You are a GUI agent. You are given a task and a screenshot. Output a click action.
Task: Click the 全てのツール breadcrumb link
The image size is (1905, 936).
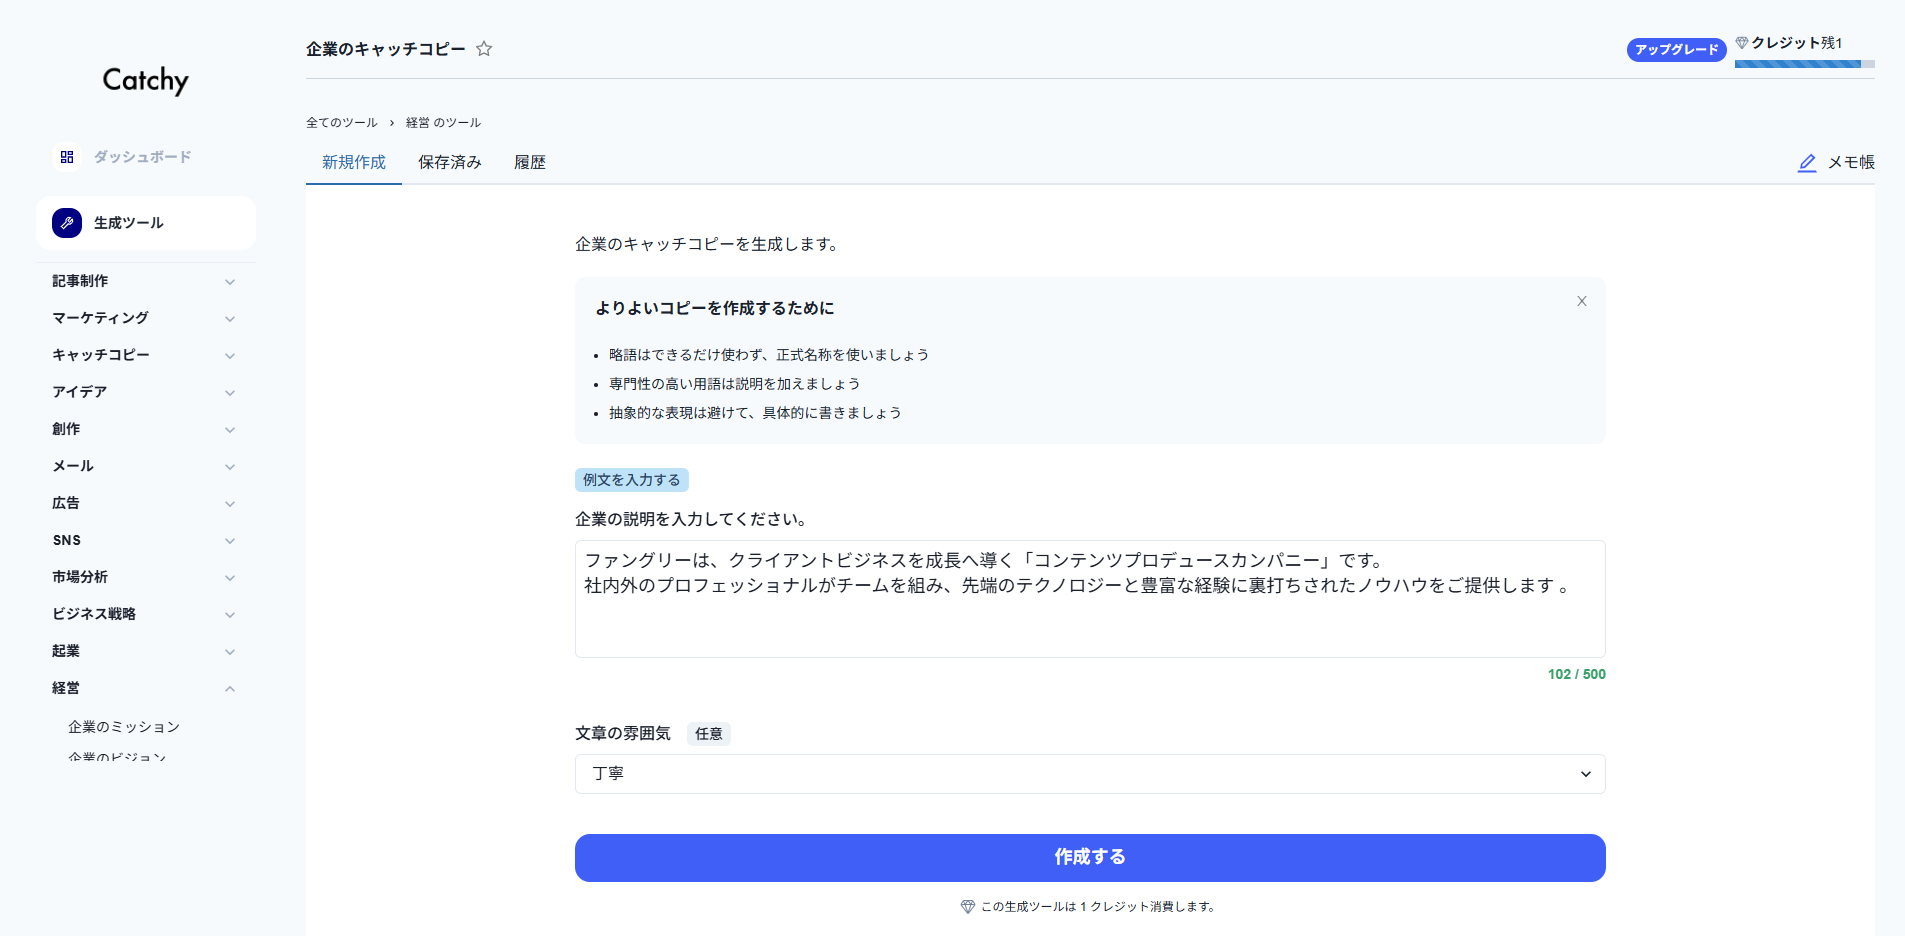[x=342, y=123]
